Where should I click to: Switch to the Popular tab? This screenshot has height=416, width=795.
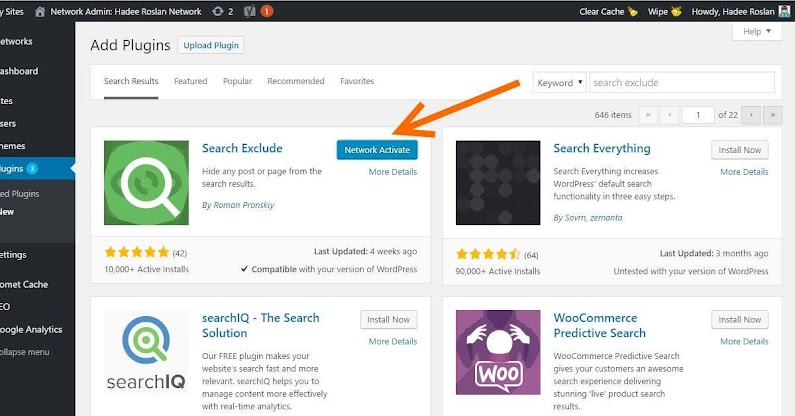(237, 81)
